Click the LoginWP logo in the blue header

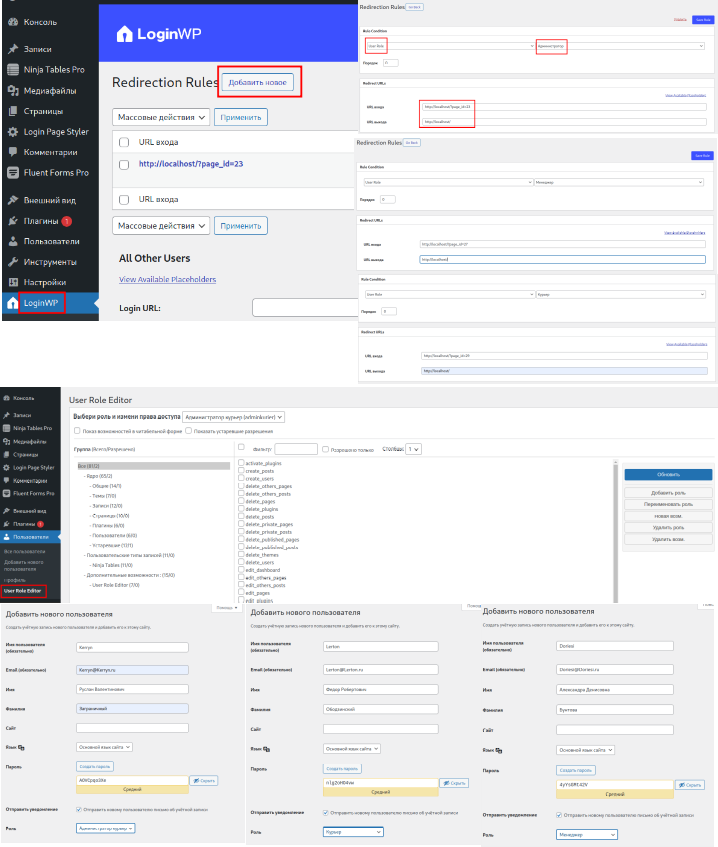pos(158,34)
